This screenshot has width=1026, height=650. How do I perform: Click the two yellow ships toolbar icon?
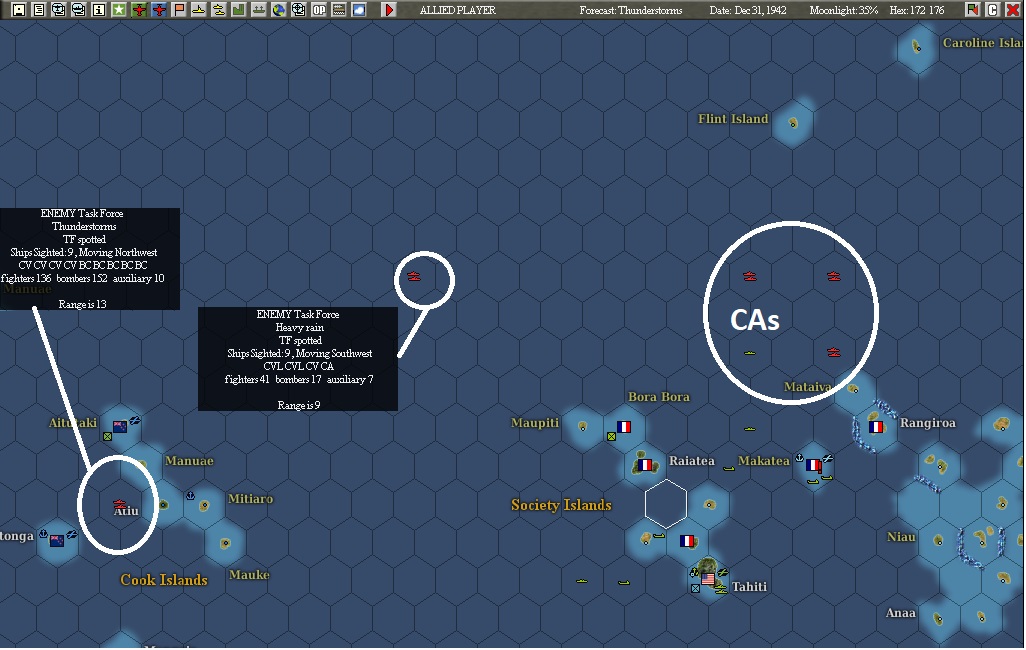[219, 10]
